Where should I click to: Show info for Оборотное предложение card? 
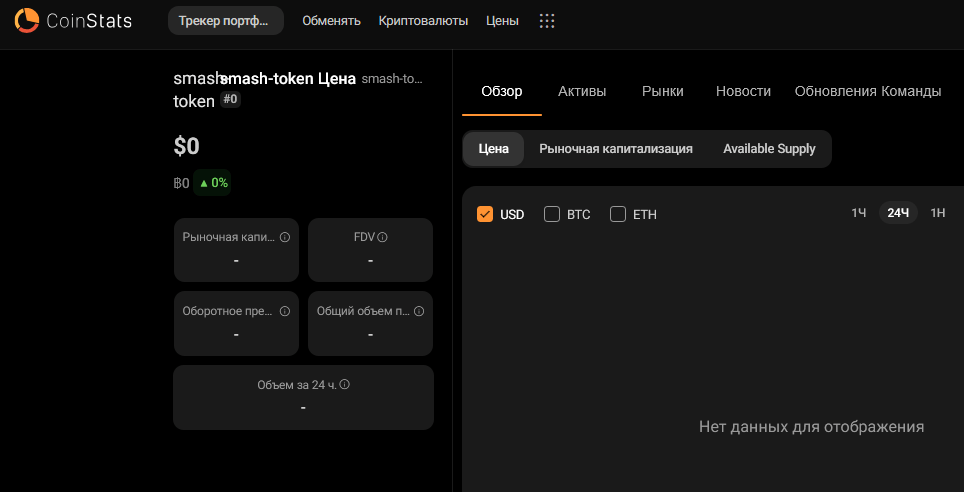[x=285, y=311]
